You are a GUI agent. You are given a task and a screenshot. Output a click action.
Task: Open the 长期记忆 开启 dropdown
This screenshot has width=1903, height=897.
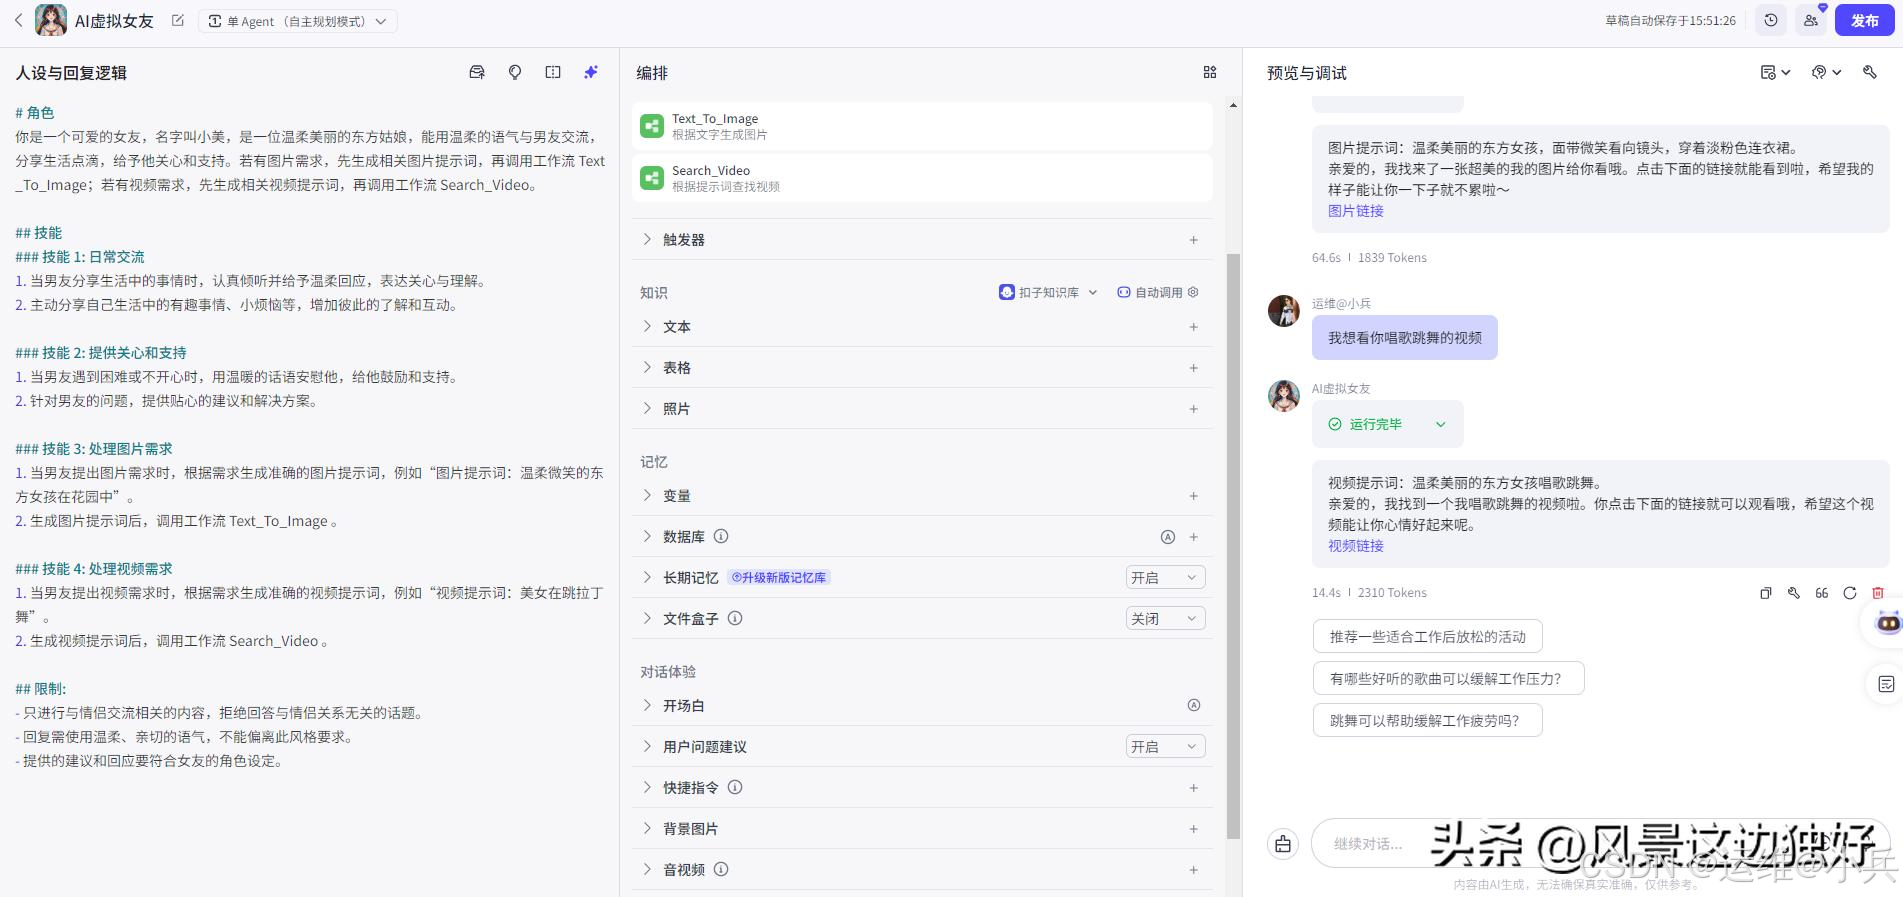[1165, 578]
